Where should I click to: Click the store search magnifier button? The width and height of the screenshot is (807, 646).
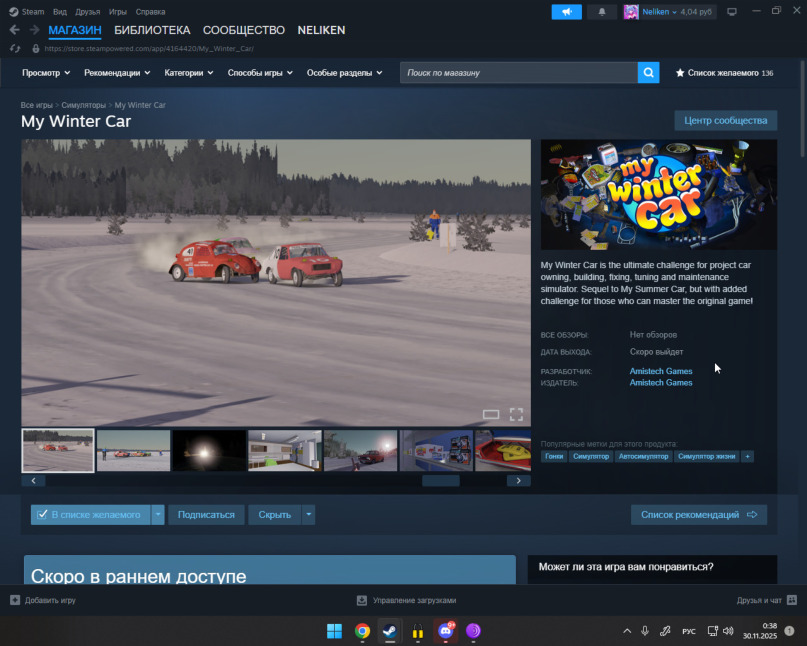pos(648,73)
